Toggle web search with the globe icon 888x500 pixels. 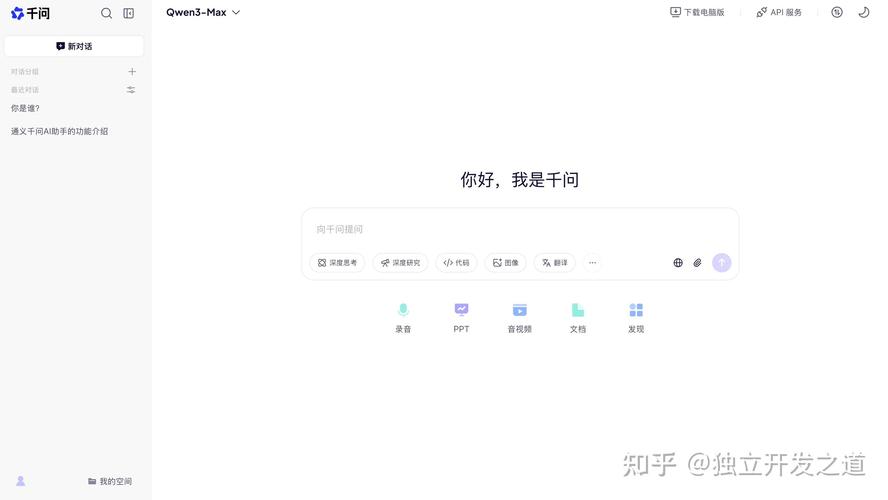678,263
